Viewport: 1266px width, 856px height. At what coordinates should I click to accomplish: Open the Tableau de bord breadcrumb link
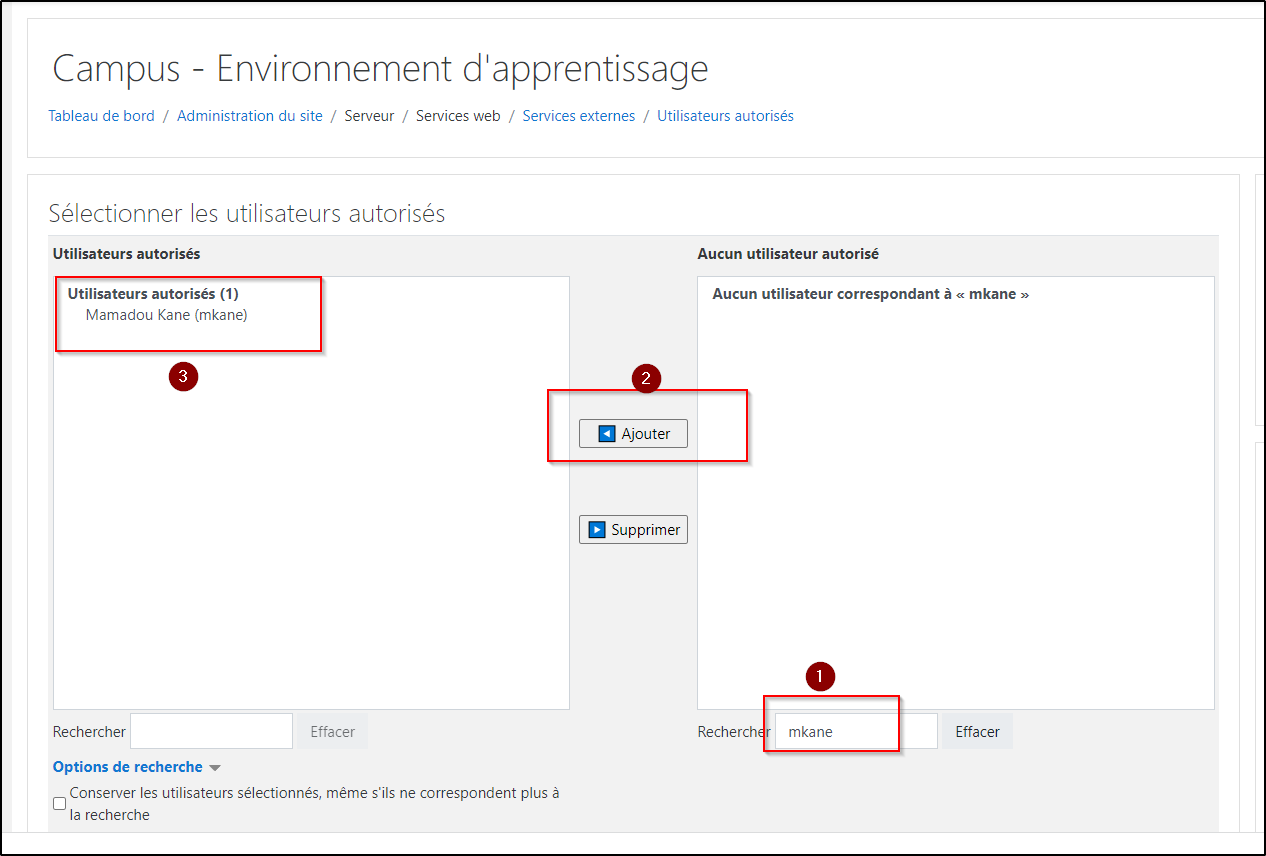pyautogui.click(x=101, y=116)
